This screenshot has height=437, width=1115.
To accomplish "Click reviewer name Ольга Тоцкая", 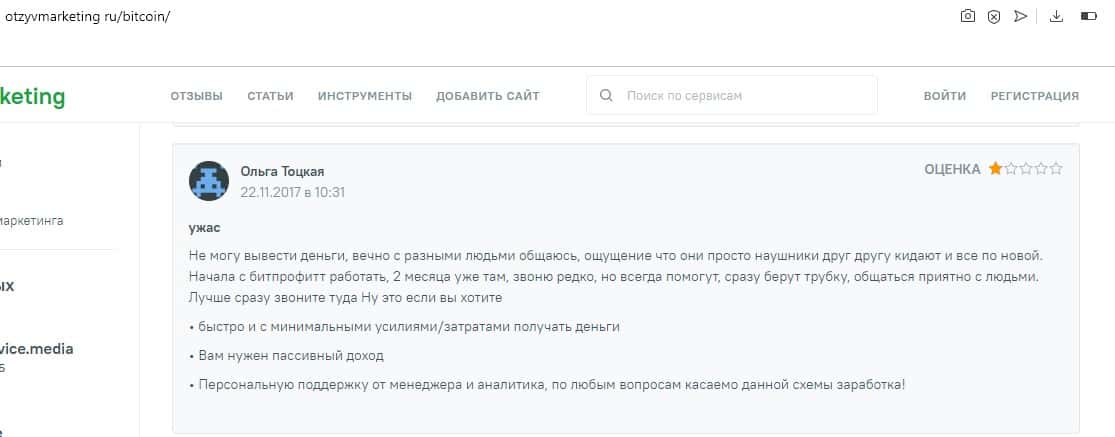I will click(x=282, y=171).
